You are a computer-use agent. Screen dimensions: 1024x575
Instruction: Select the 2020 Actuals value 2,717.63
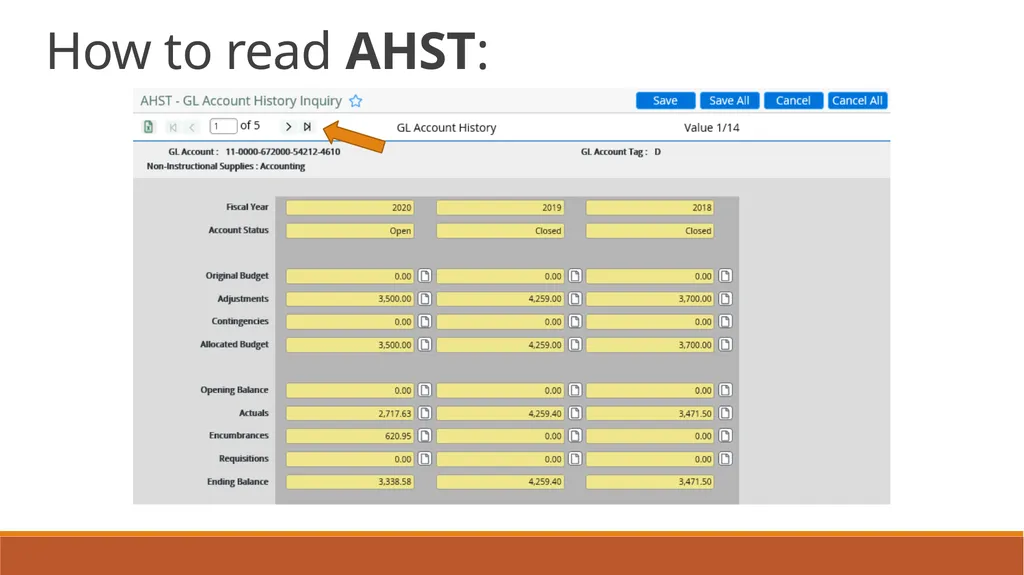tap(350, 413)
